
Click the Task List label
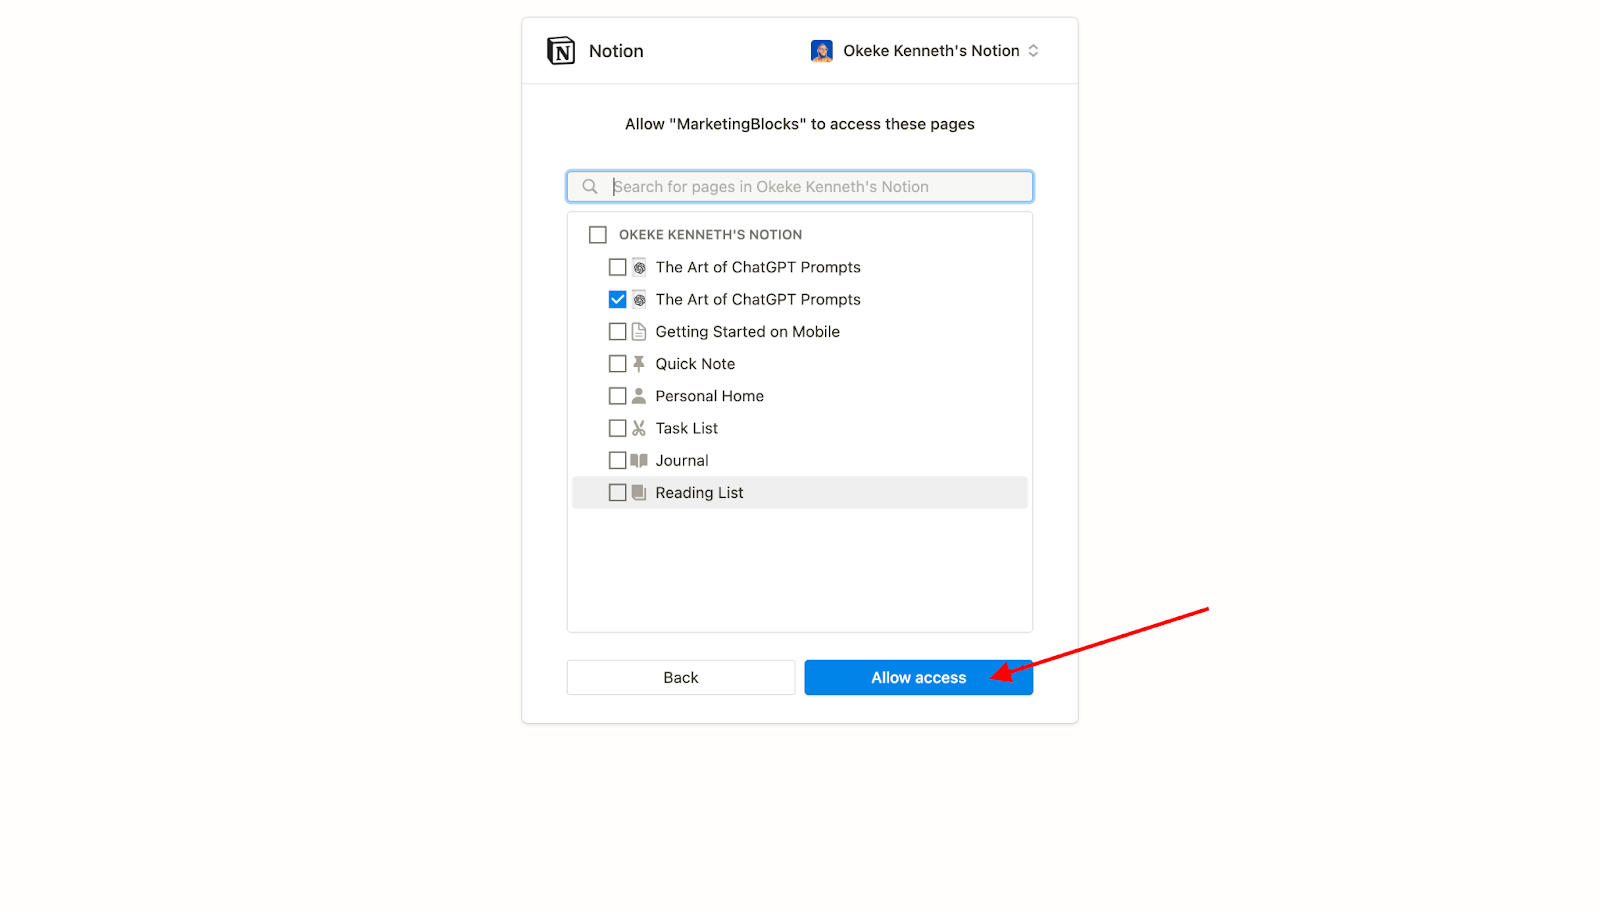tap(687, 428)
